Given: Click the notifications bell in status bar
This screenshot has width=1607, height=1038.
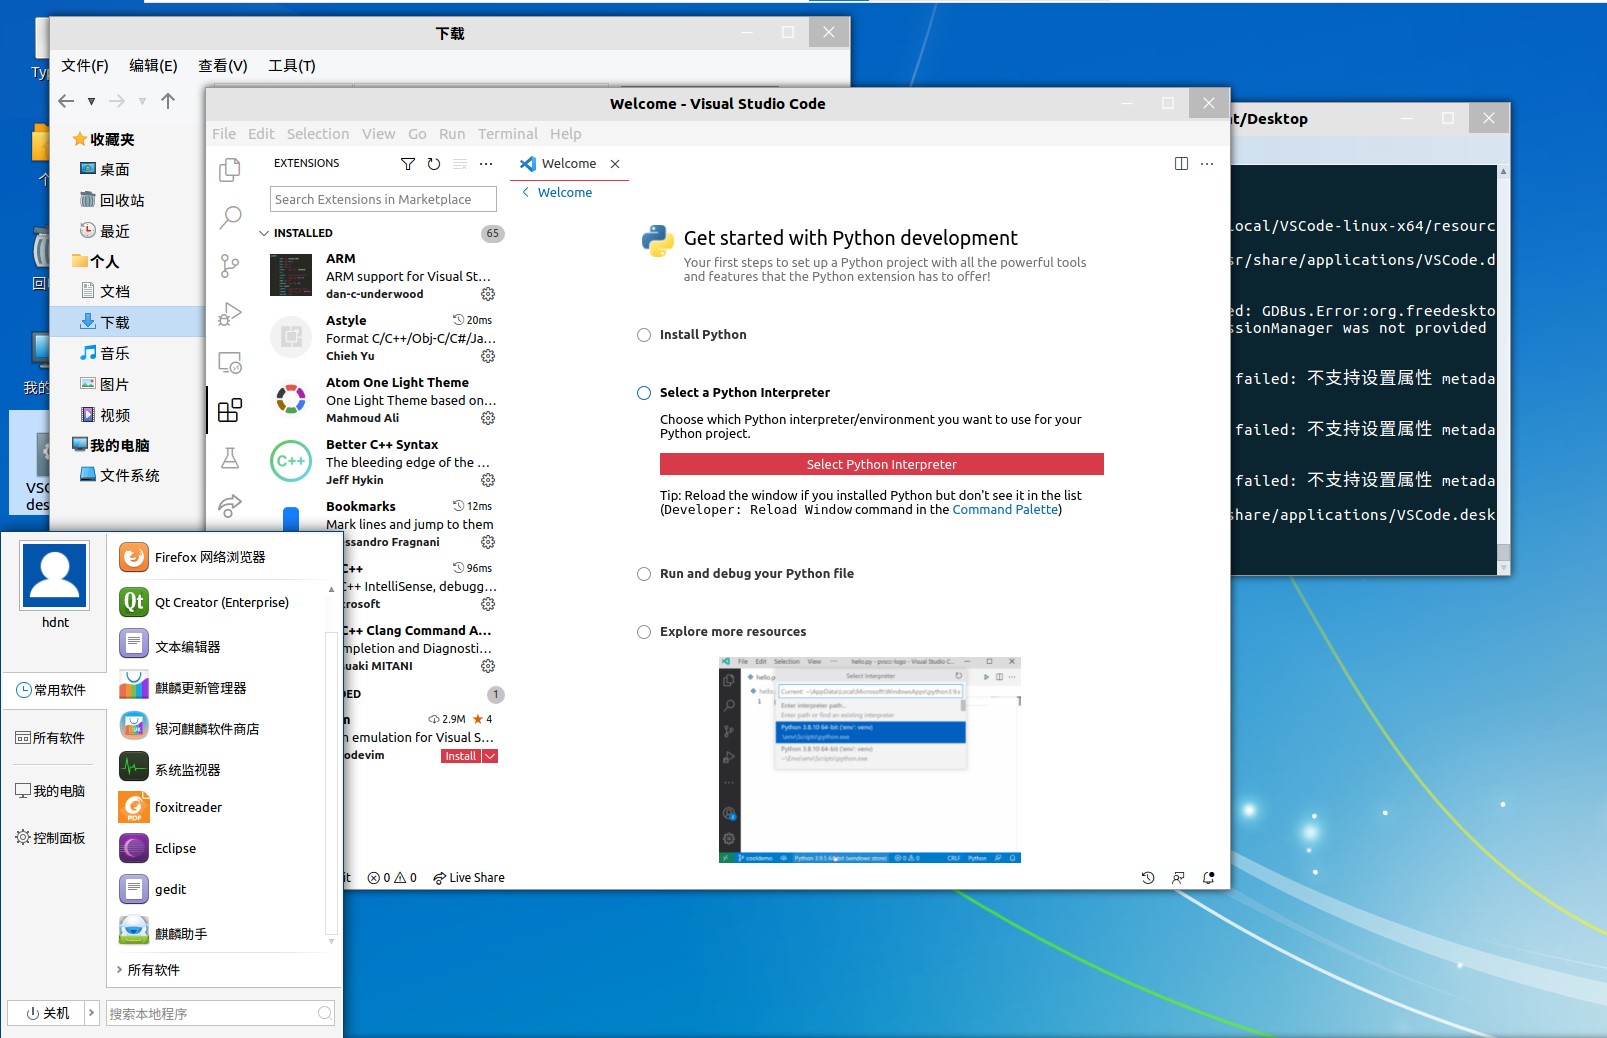Looking at the screenshot, I should 1209,878.
